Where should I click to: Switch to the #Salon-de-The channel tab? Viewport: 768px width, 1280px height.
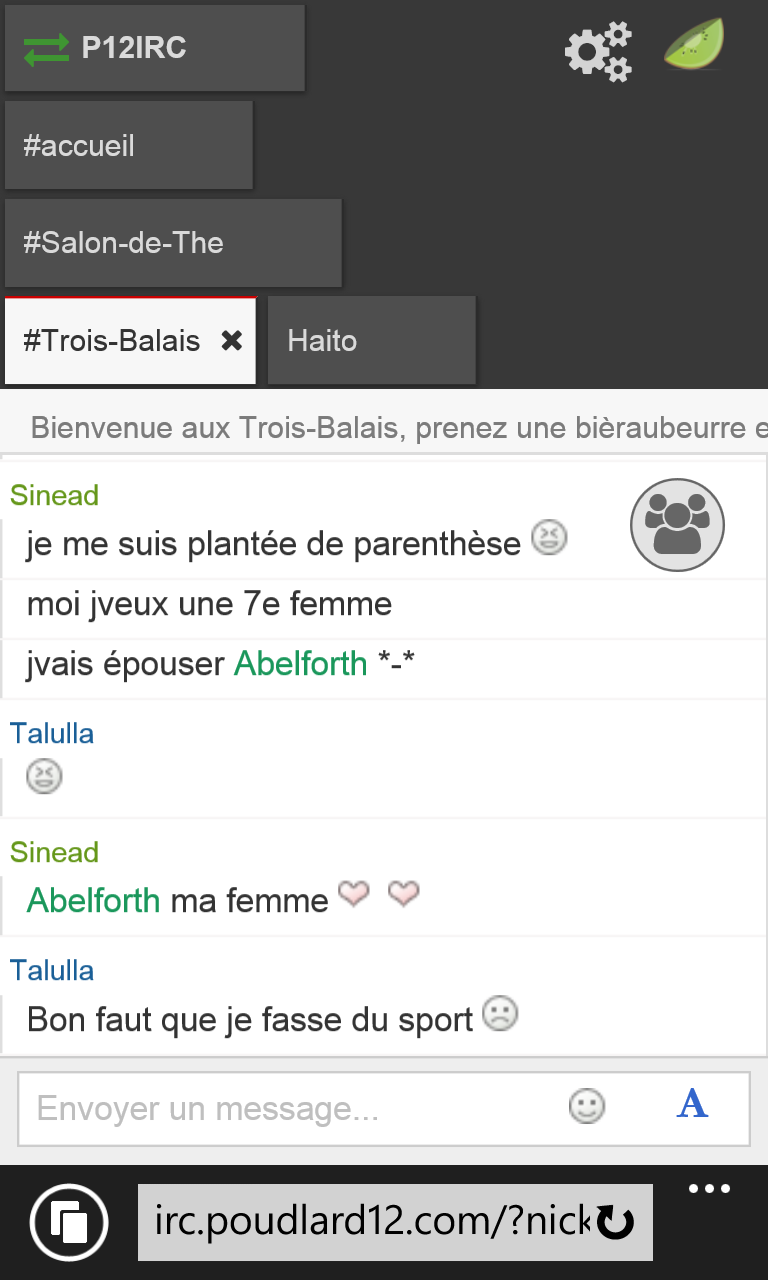172,243
